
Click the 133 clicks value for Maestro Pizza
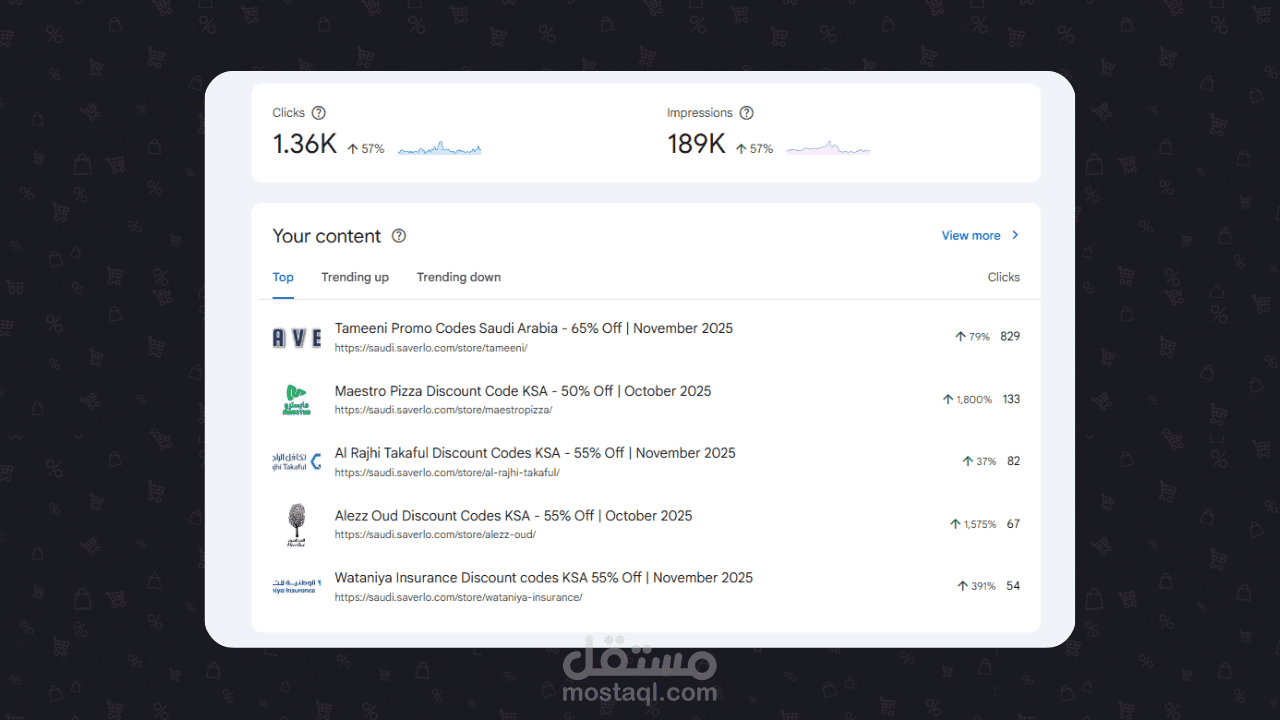tap(1011, 399)
